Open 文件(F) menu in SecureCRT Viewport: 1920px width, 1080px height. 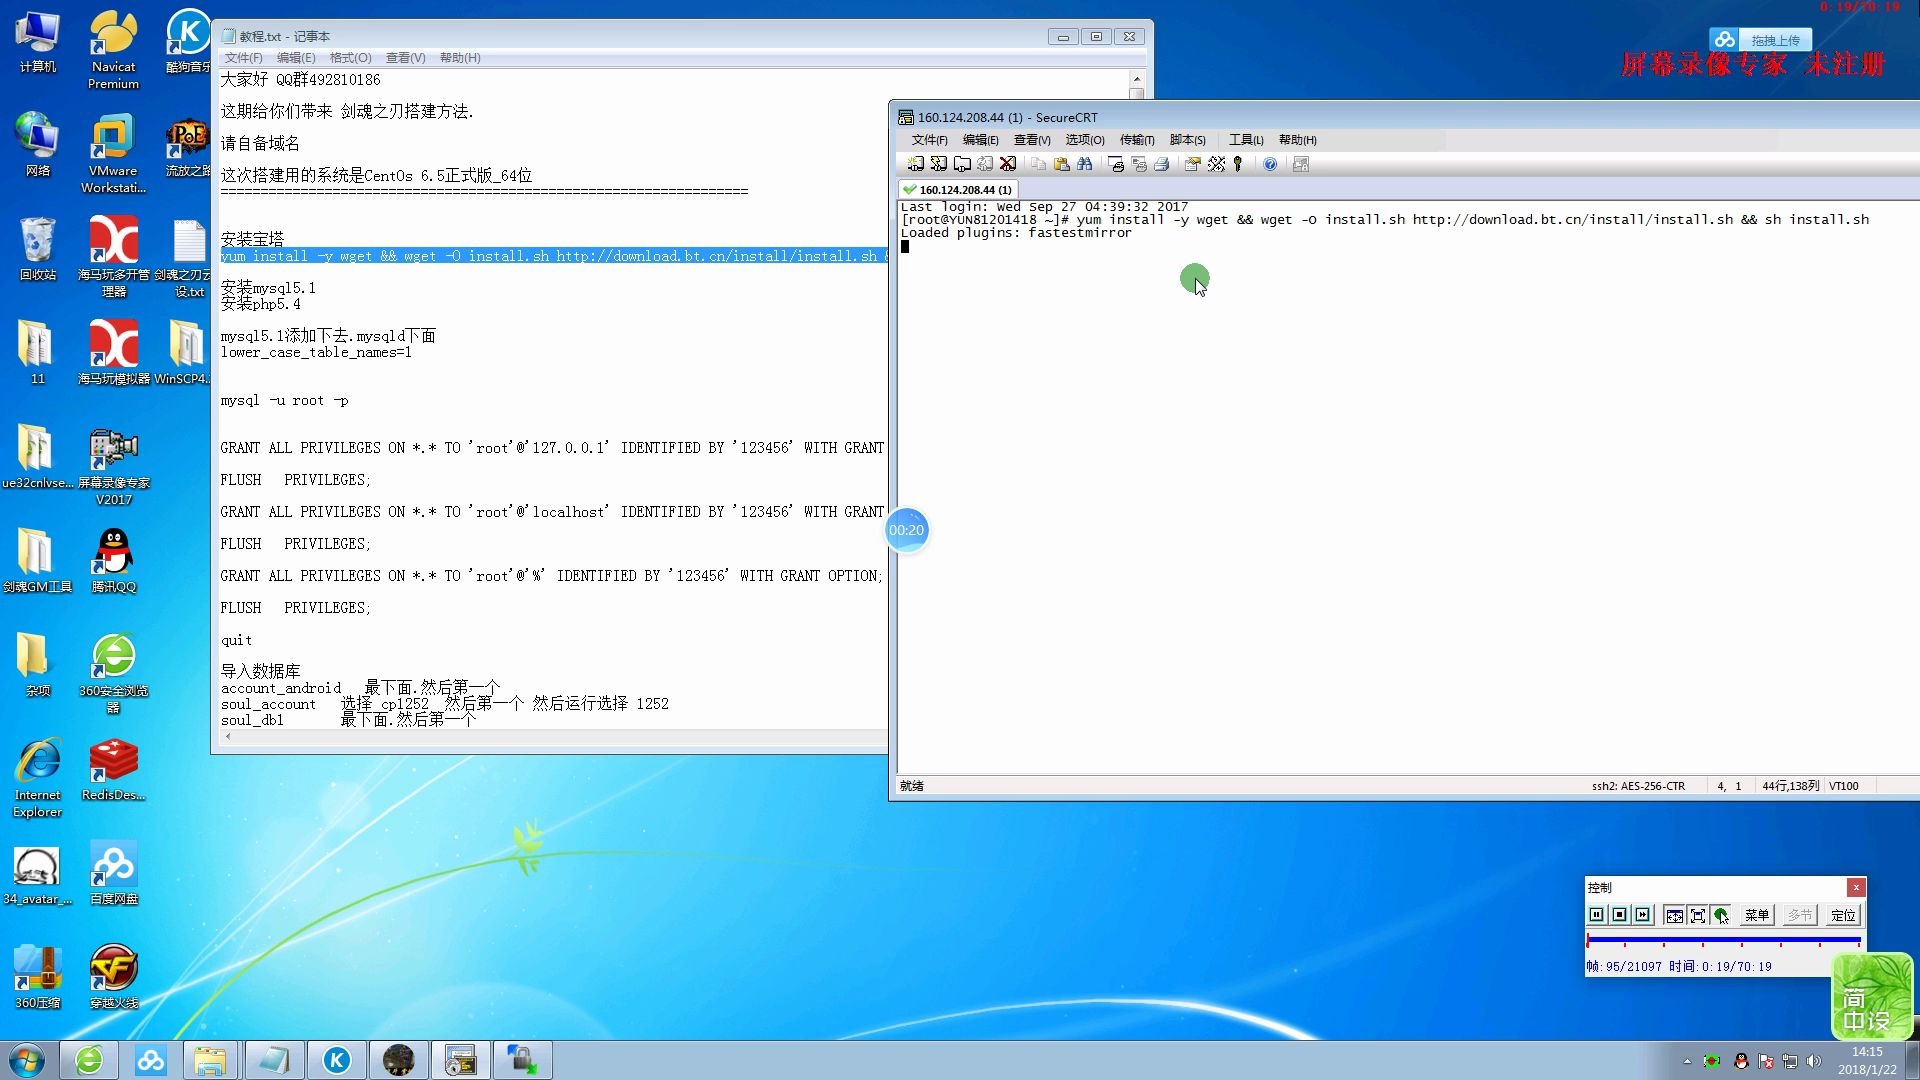coord(929,140)
